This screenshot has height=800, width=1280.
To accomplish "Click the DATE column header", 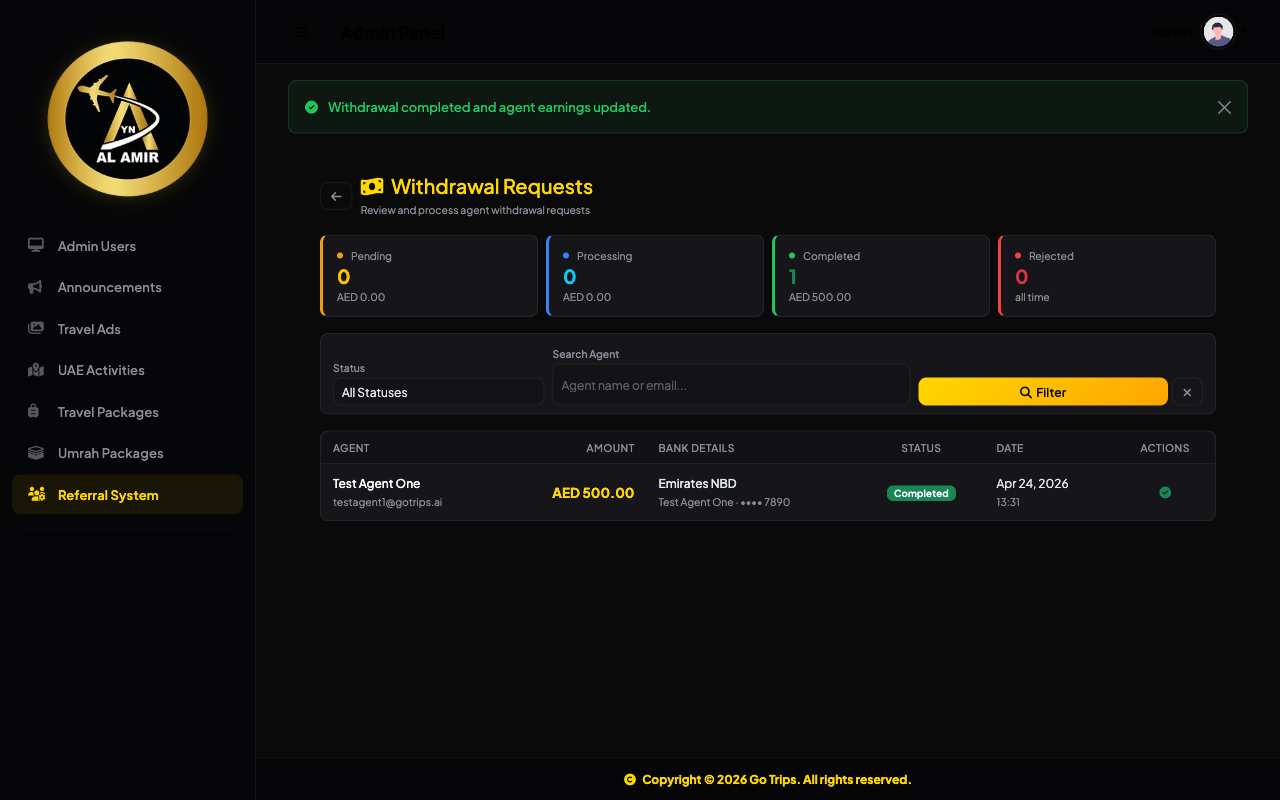I will tap(1010, 448).
